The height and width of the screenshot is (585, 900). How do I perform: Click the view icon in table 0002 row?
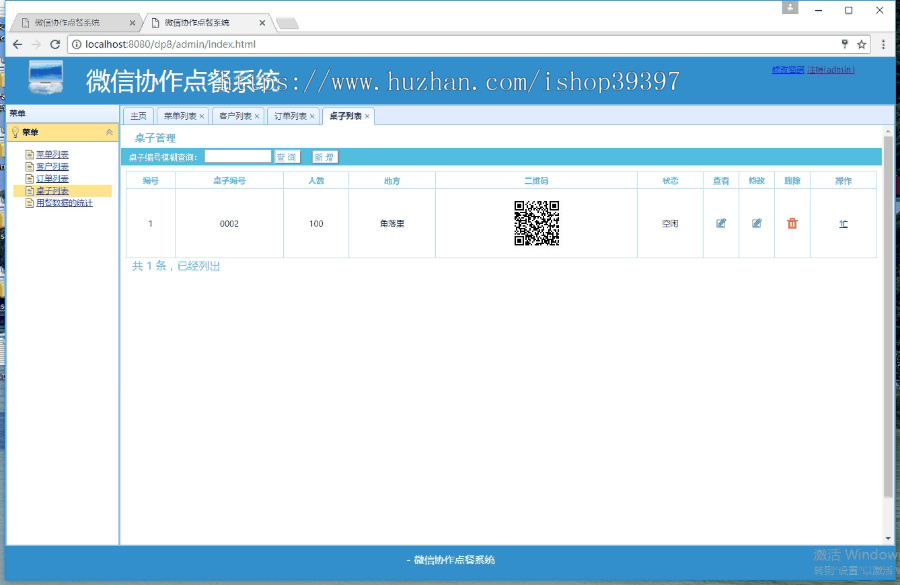pos(721,223)
